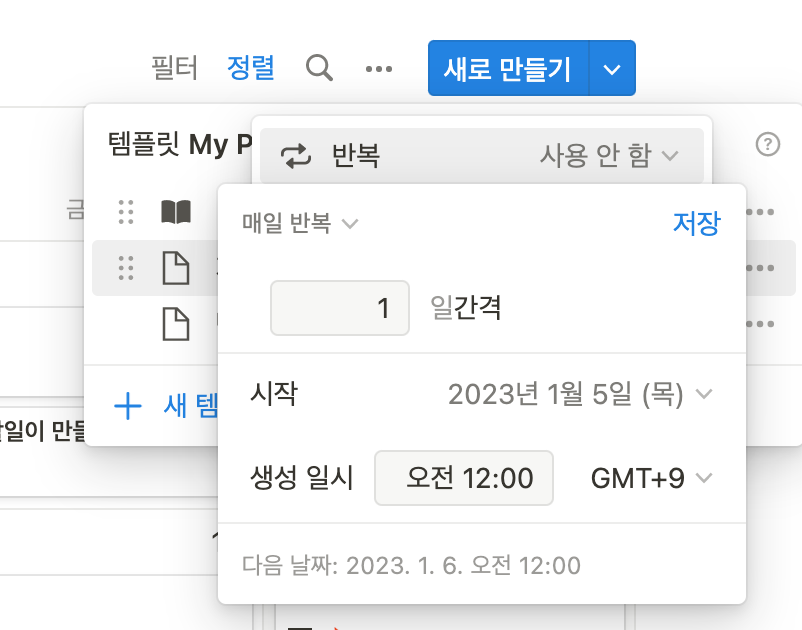802x630 pixels.
Task: Open the 시작 date picker showing 2023년 1월 5일
Action: [580, 394]
